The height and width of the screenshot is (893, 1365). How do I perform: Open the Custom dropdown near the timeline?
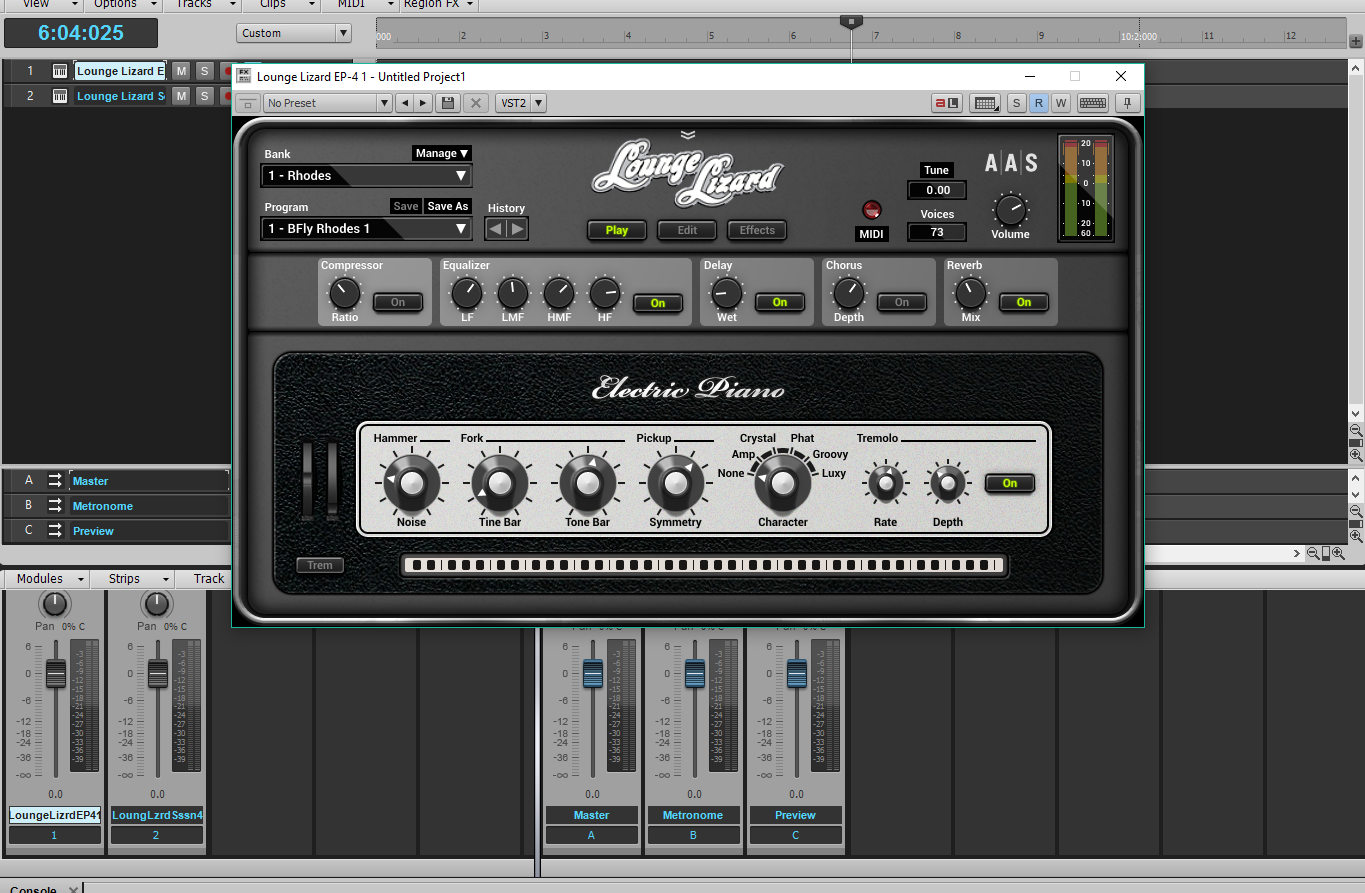[295, 33]
